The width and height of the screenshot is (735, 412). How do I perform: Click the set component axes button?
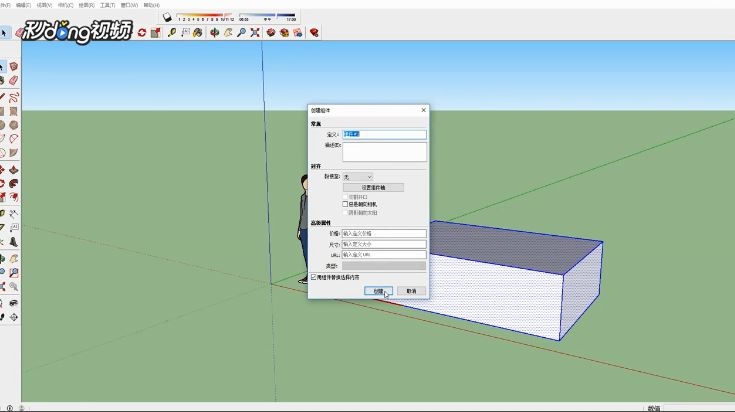373,187
